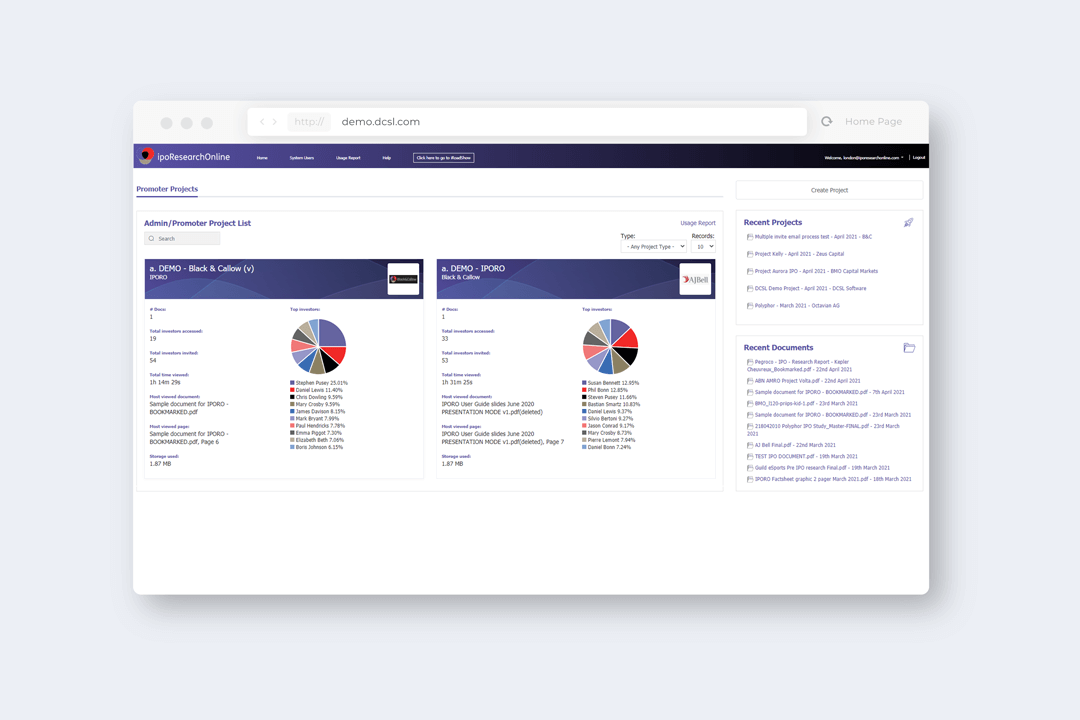Screen dimensions: 1080x720
Task: Open Usage Report in the top navigation
Action: (348, 158)
